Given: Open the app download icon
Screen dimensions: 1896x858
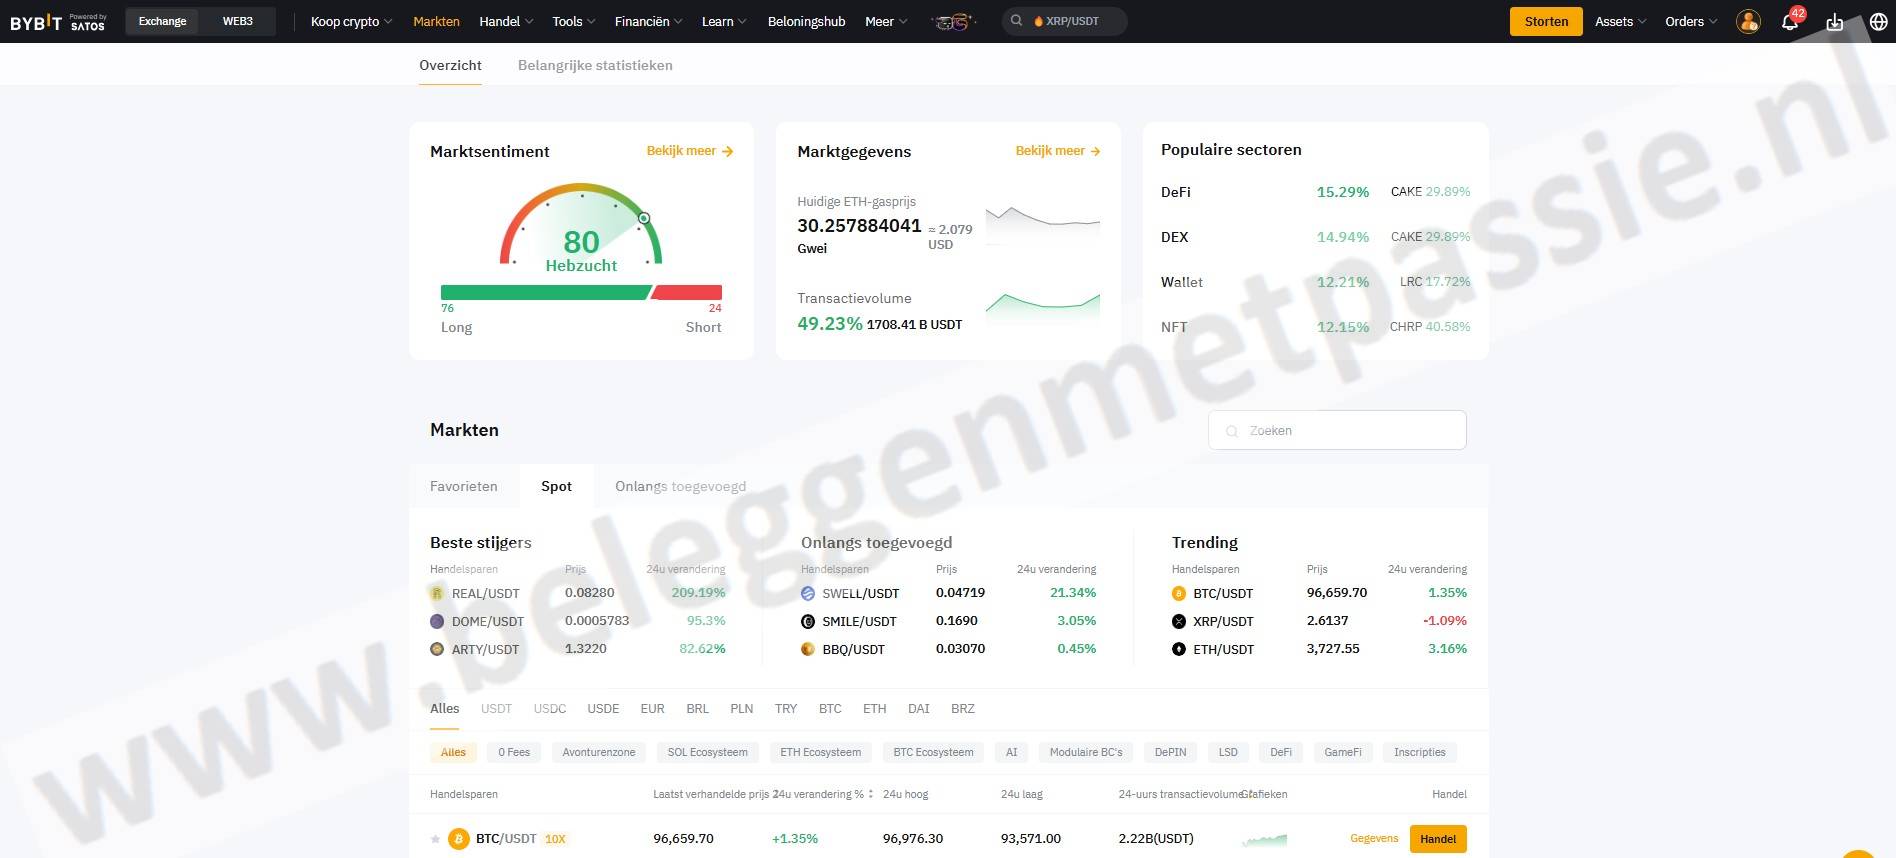Looking at the screenshot, I should [1834, 22].
